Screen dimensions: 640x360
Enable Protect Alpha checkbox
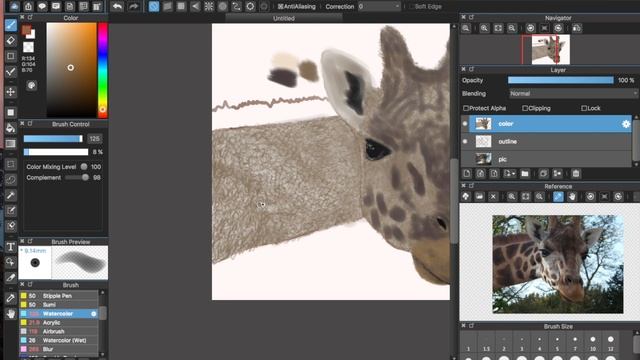[x=466, y=108]
